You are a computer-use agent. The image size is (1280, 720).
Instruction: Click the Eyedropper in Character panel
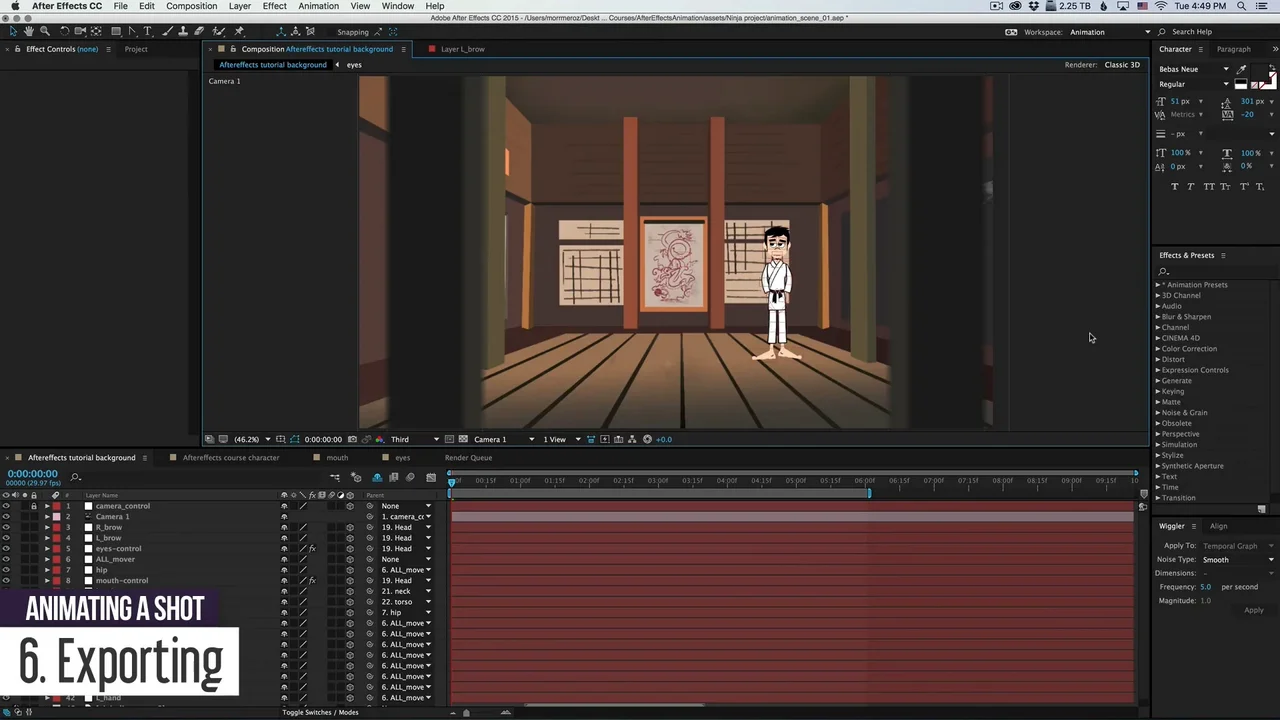[x=1241, y=70]
